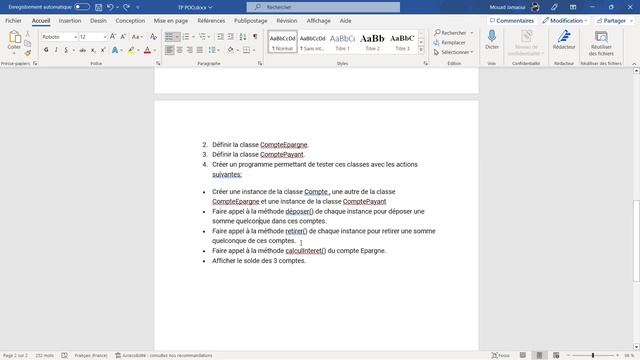The width and height of the screenshot is (640, 360).
Task: Clear all formatting
Action: (x=153, y=37)
